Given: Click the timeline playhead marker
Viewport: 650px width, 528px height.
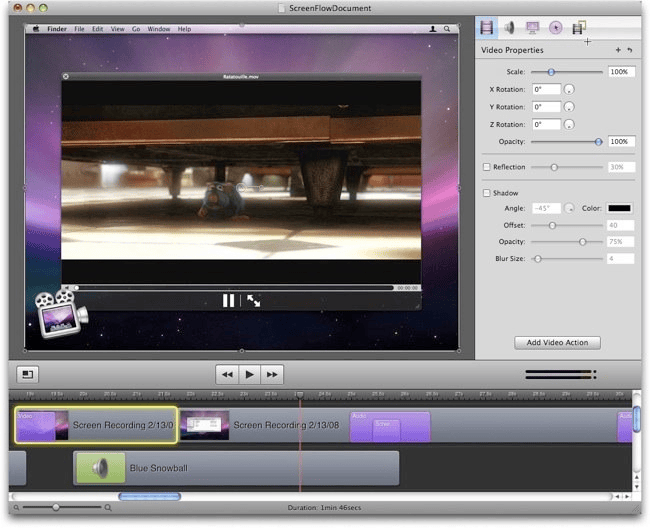Looking at the screenshot, I should point(299,395).
